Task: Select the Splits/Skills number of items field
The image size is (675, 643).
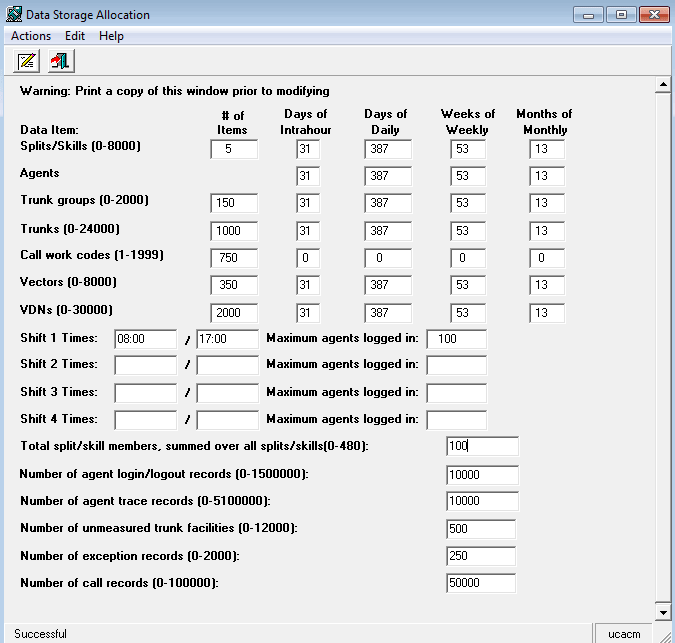Action: [x=234, y=149]
